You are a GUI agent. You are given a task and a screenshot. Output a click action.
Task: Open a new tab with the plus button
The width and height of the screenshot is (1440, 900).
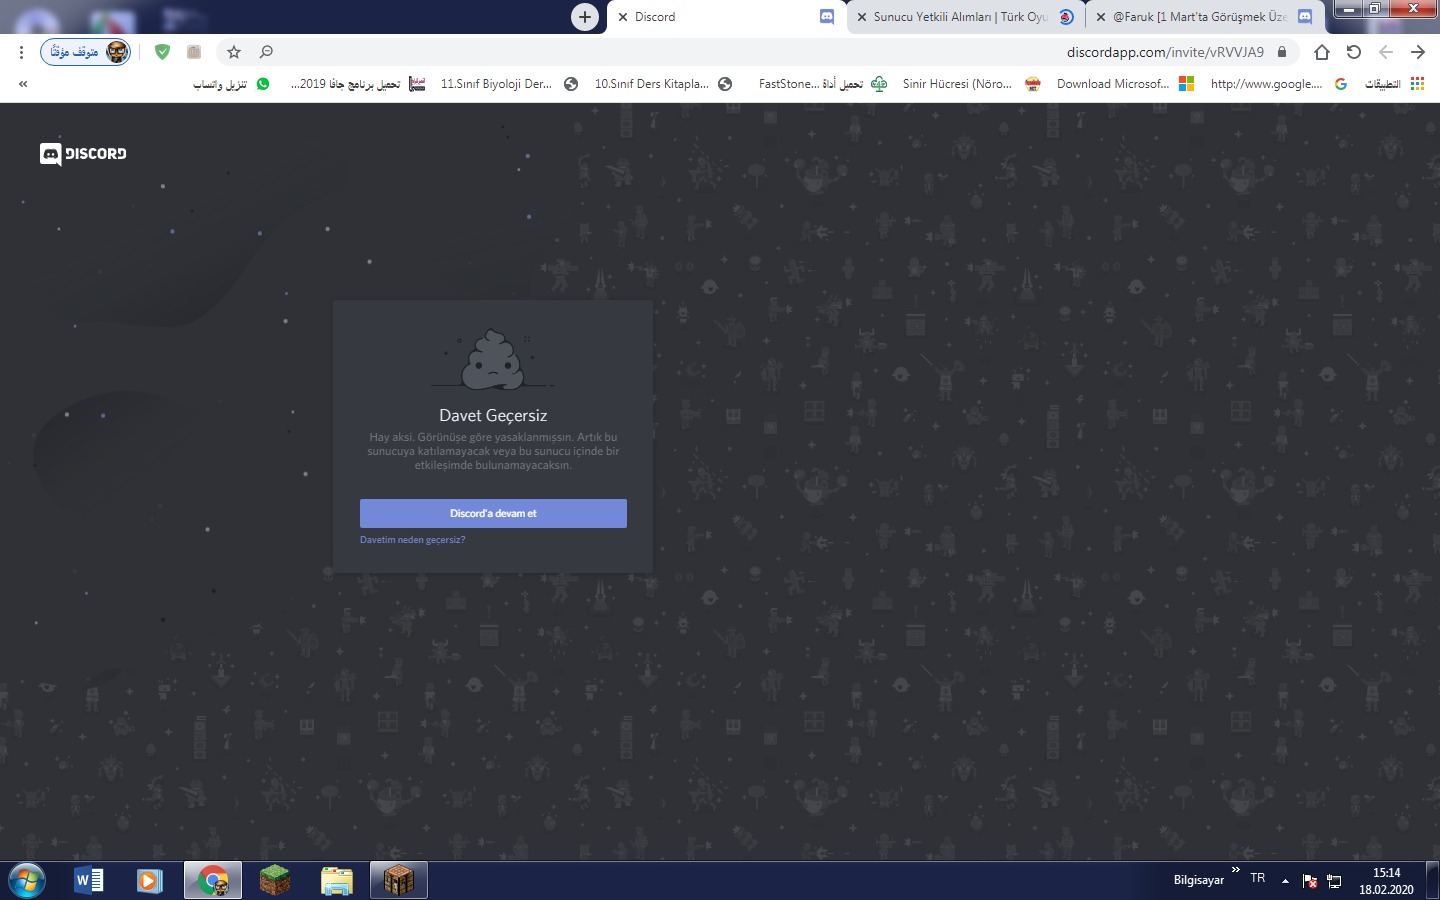point(585,16)
